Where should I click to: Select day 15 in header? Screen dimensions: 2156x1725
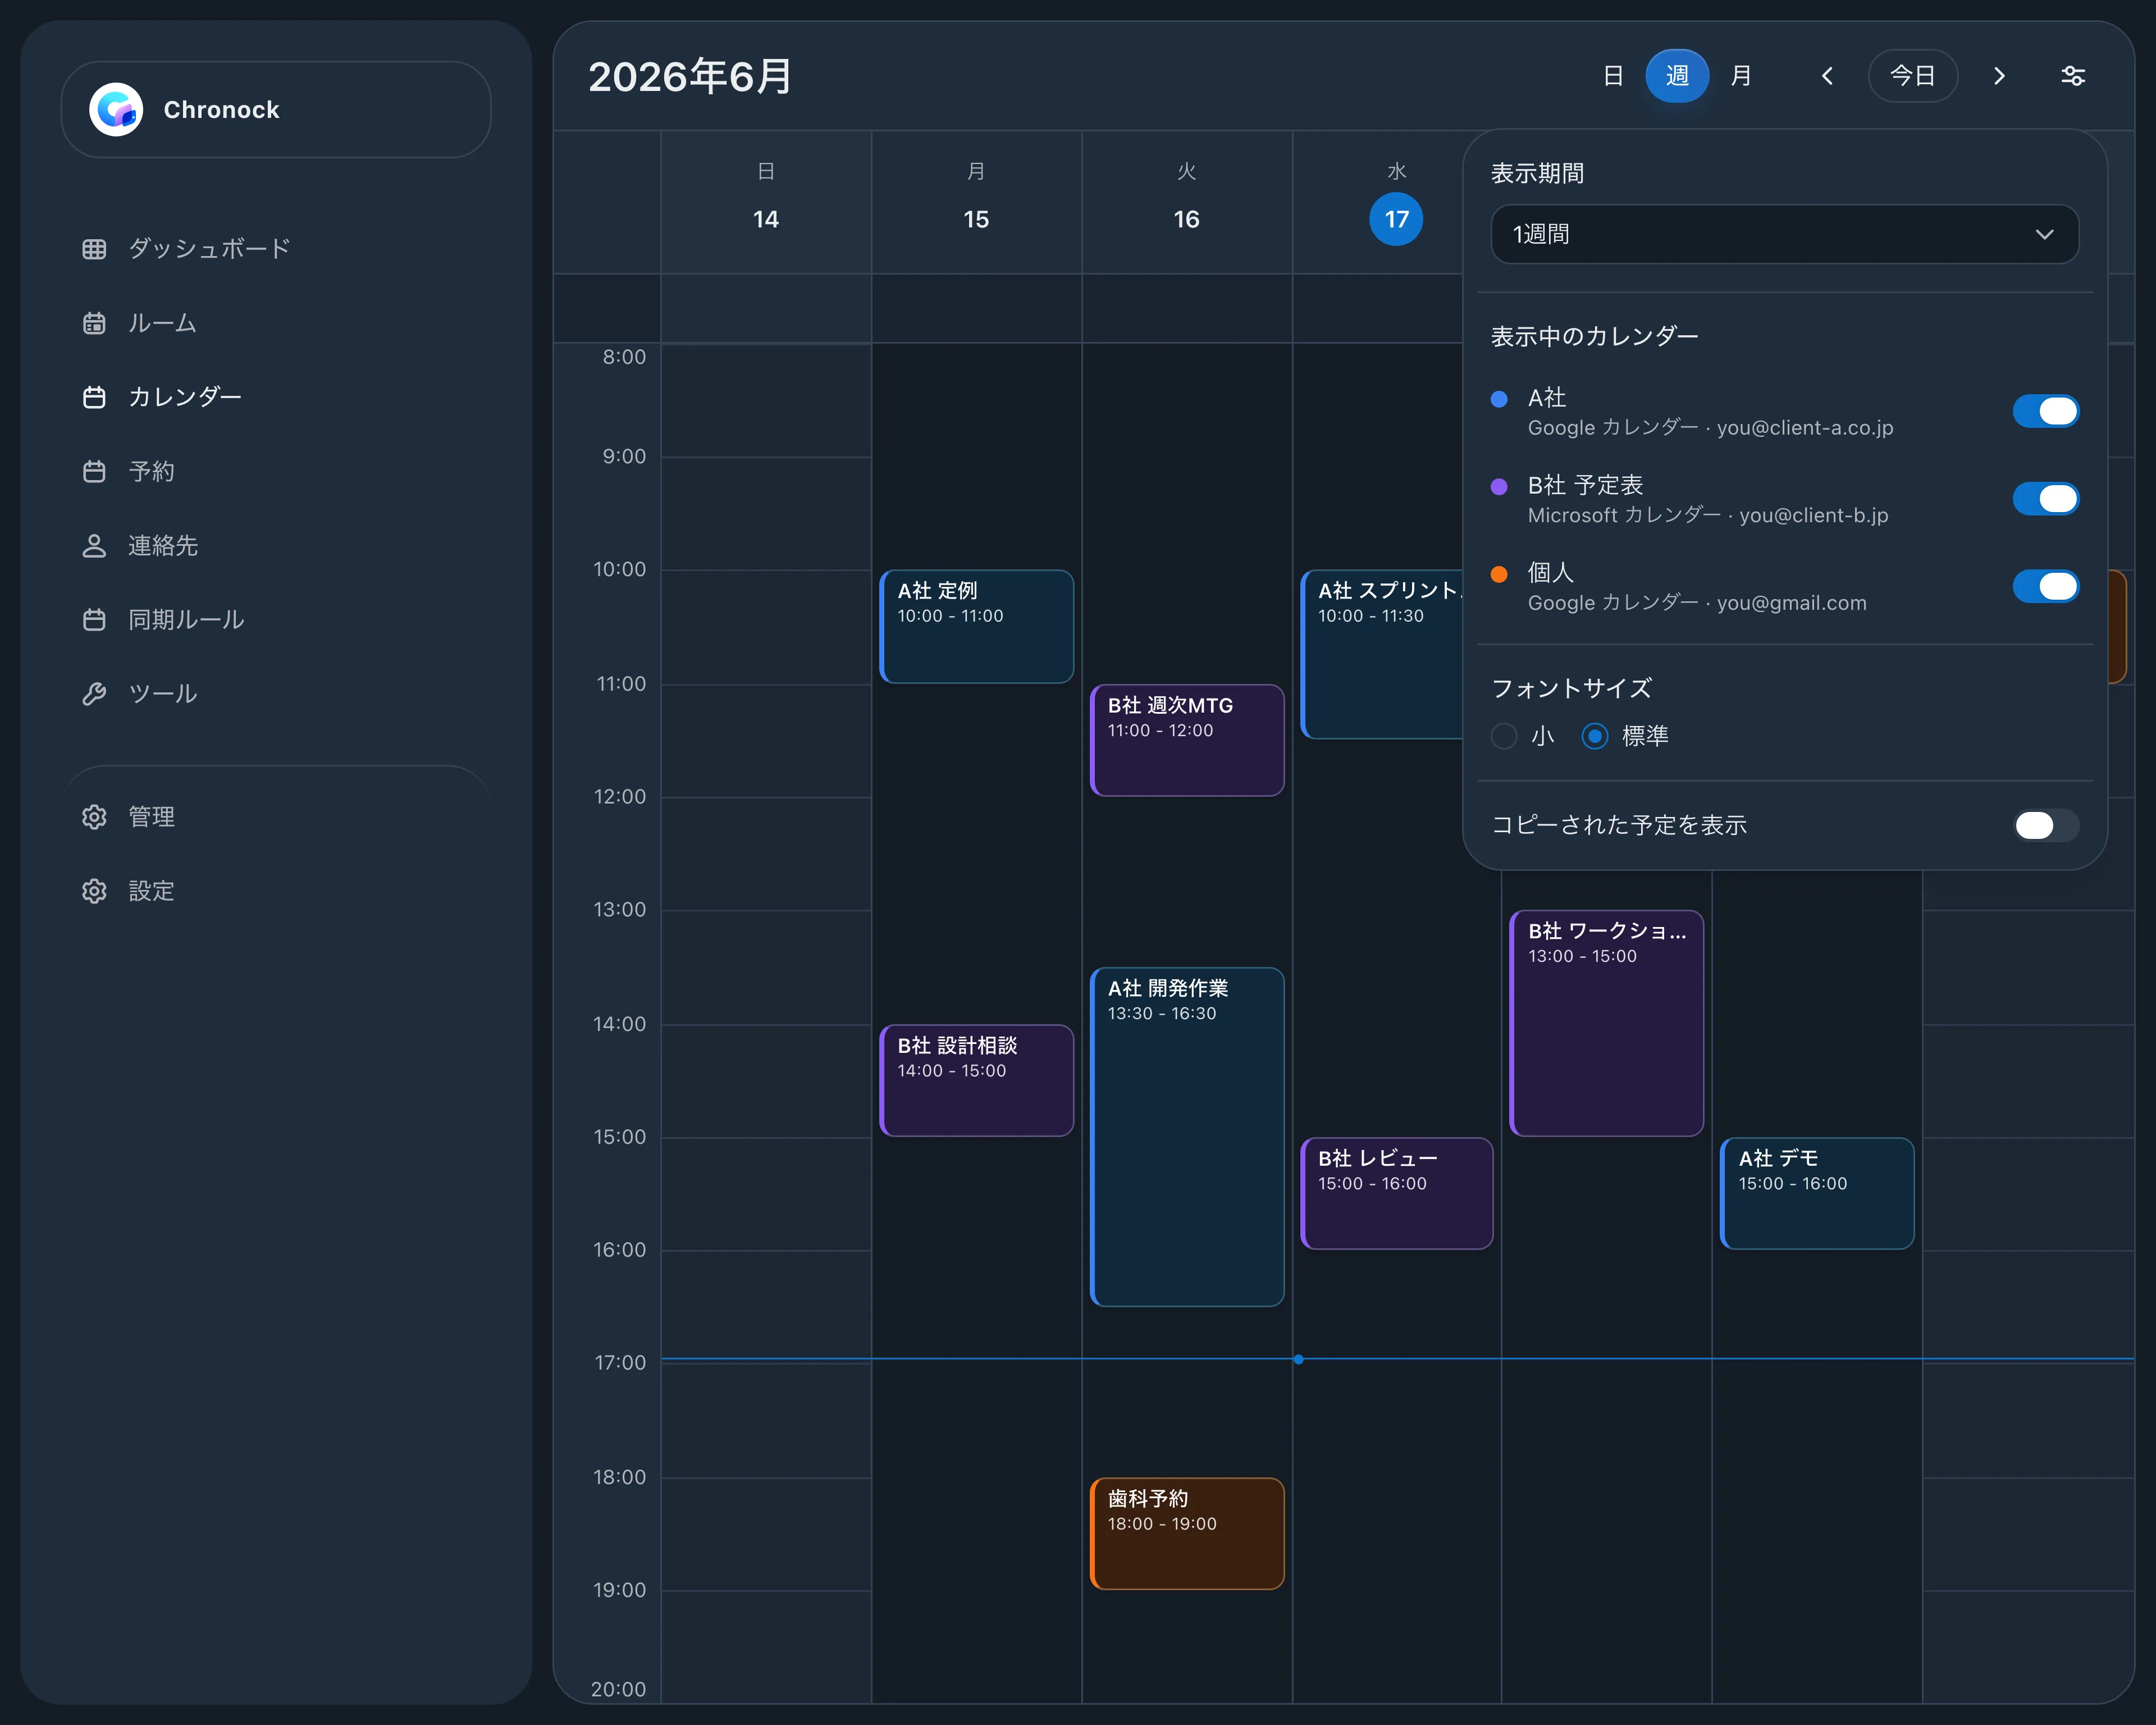click(x=976, y=219)
